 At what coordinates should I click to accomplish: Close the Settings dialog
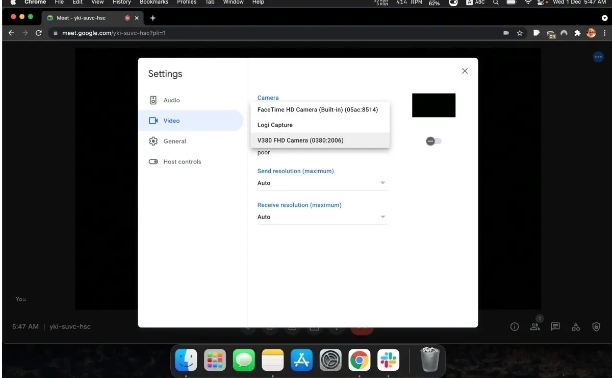pyautogui.click(x=464, y=71)
